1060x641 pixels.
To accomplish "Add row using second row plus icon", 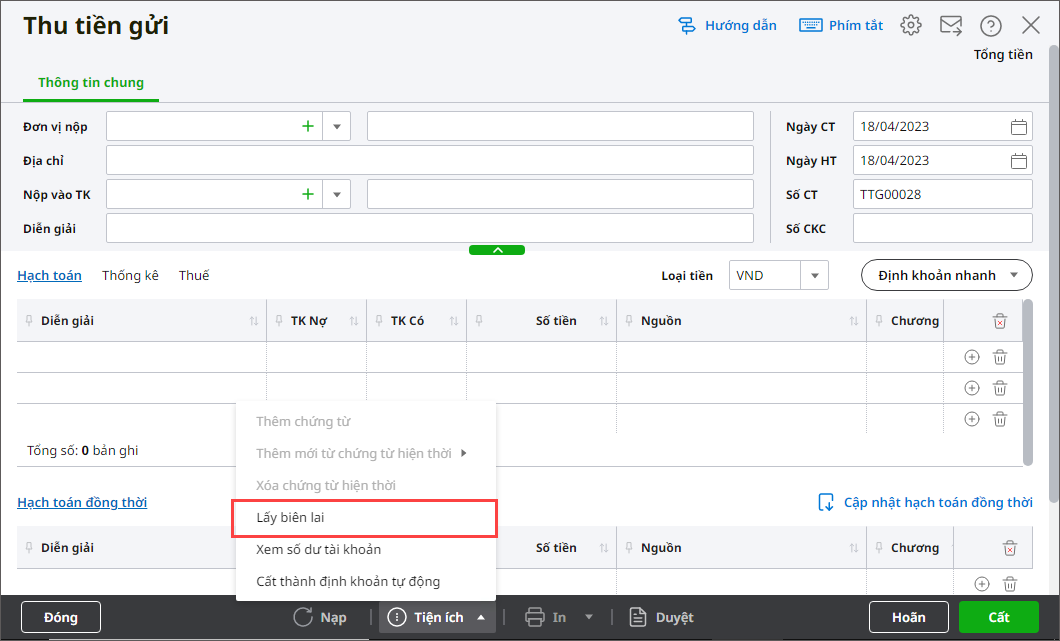I will click(971, 388).
